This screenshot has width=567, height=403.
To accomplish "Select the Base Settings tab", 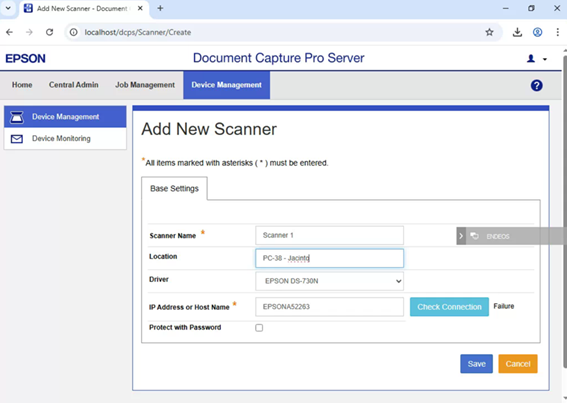I will [x=174, y=188].
